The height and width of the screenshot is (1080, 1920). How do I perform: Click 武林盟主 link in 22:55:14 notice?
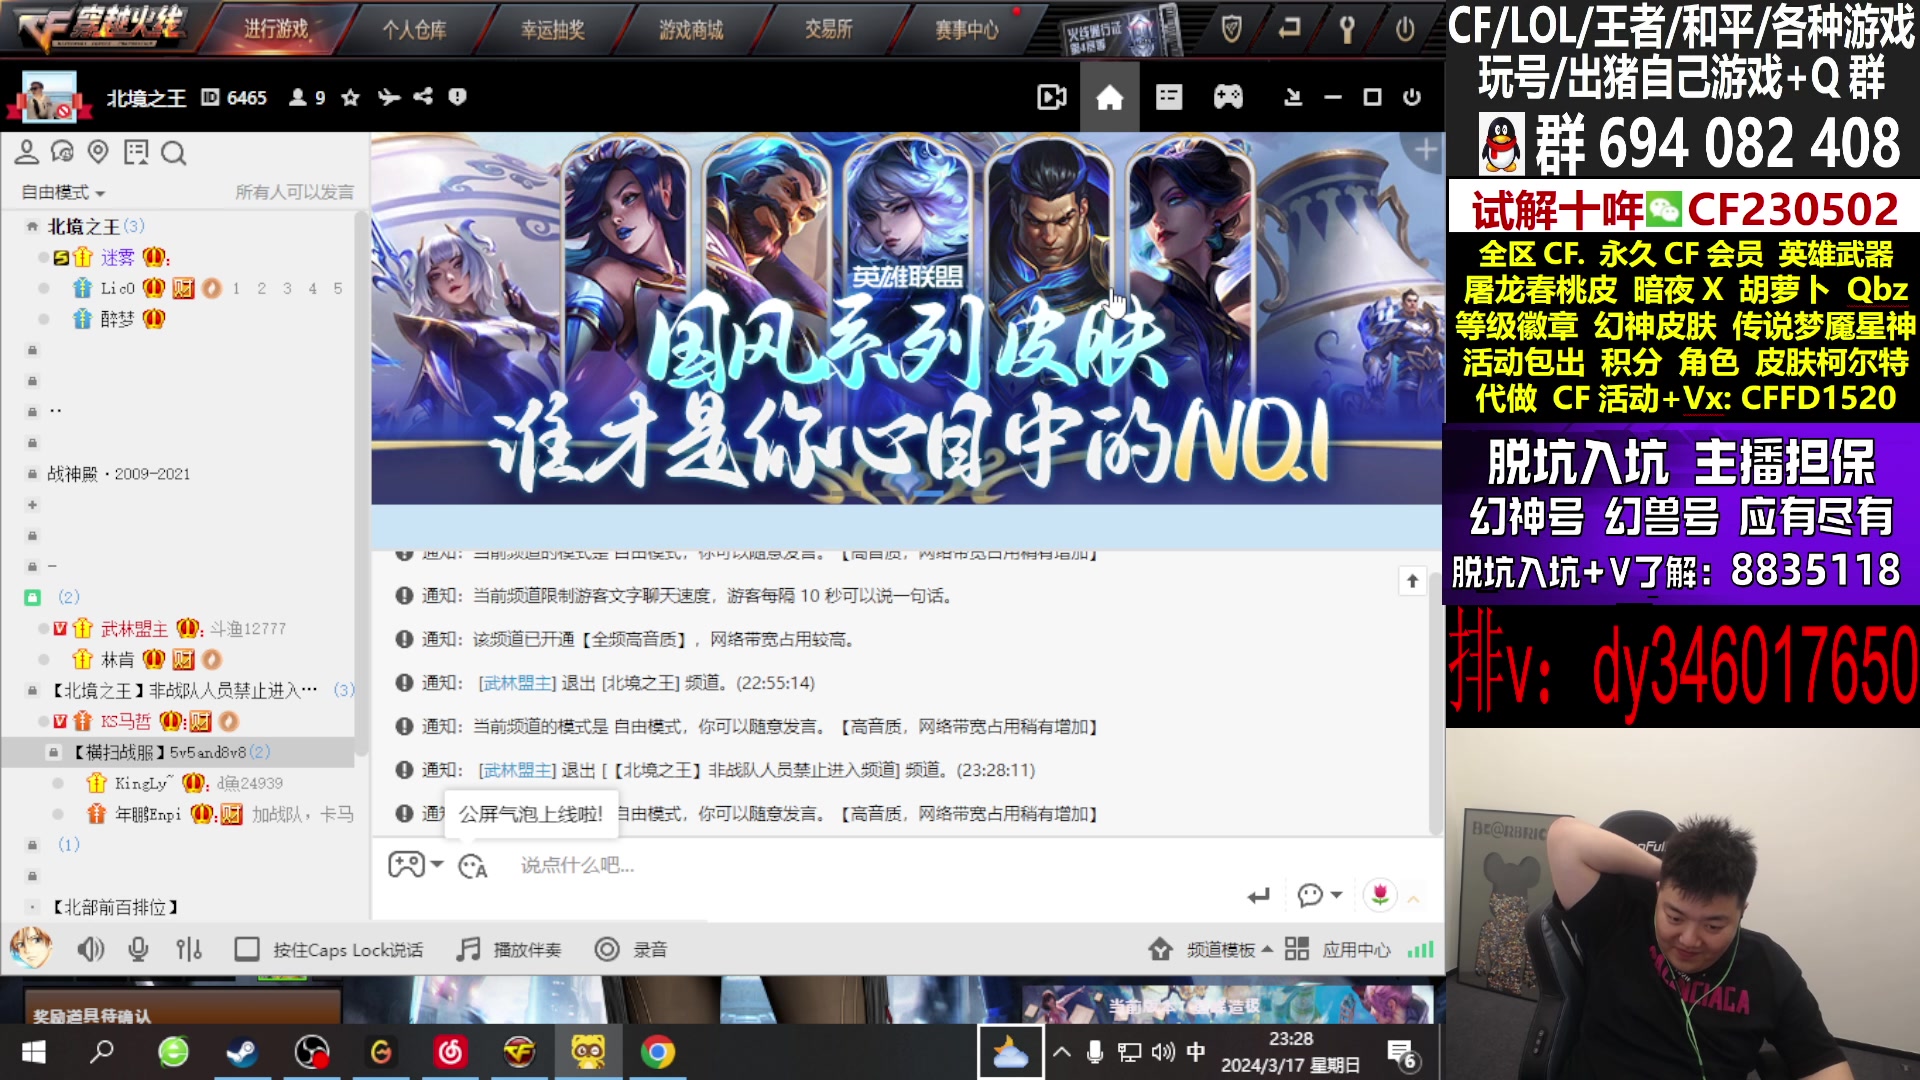point(516,683)
